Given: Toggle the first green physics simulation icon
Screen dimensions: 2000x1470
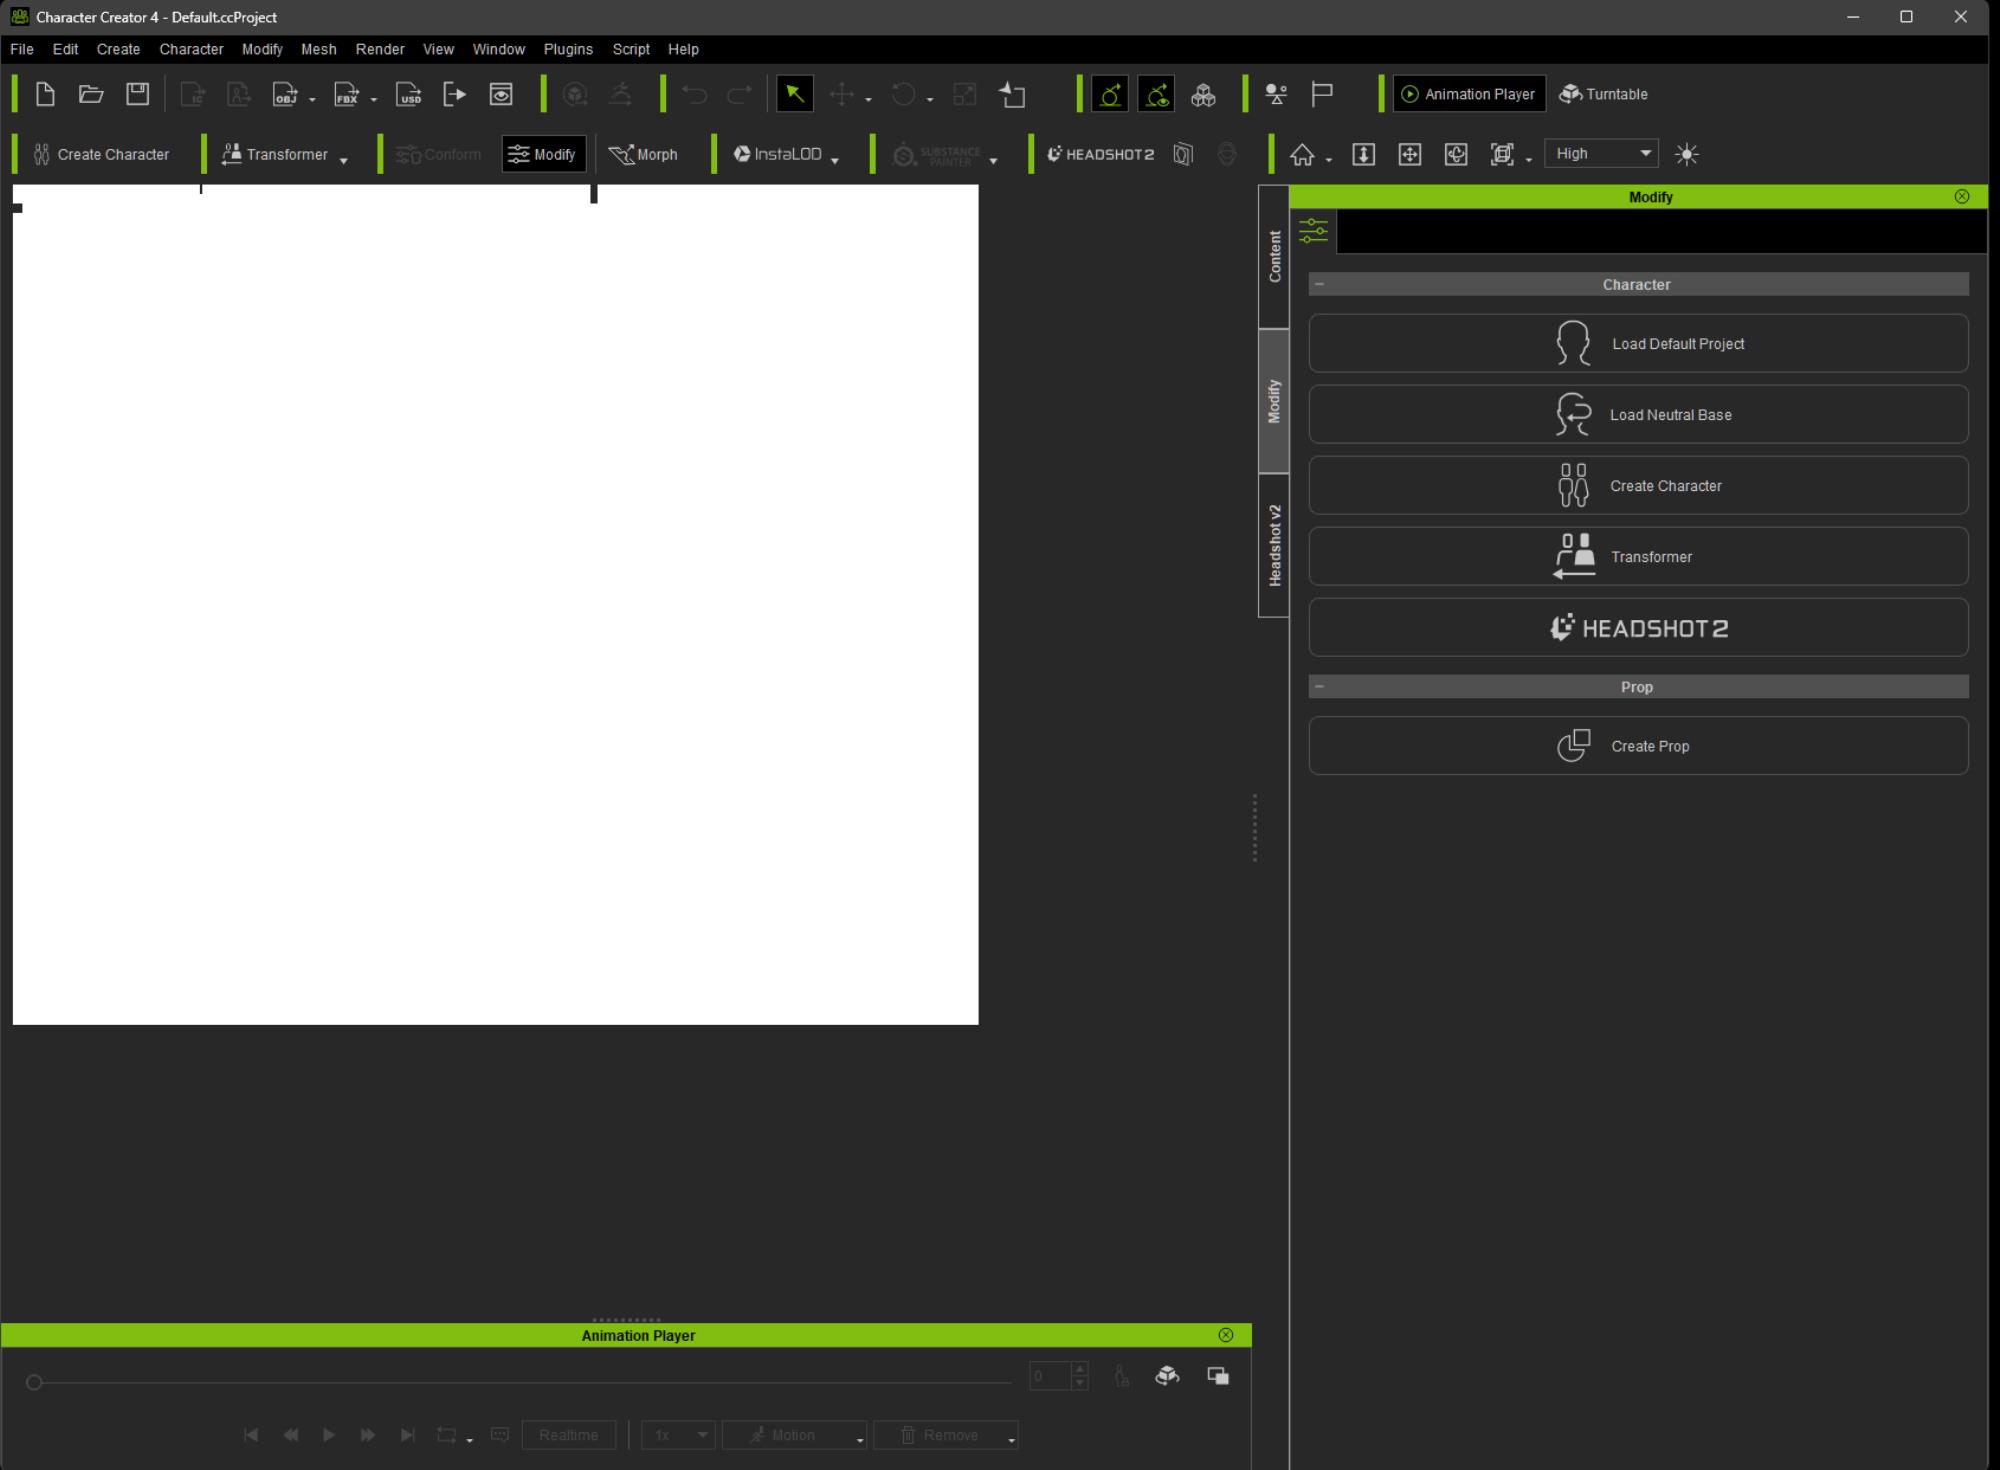Looking at the screenshot, I should click(1110, 94).
